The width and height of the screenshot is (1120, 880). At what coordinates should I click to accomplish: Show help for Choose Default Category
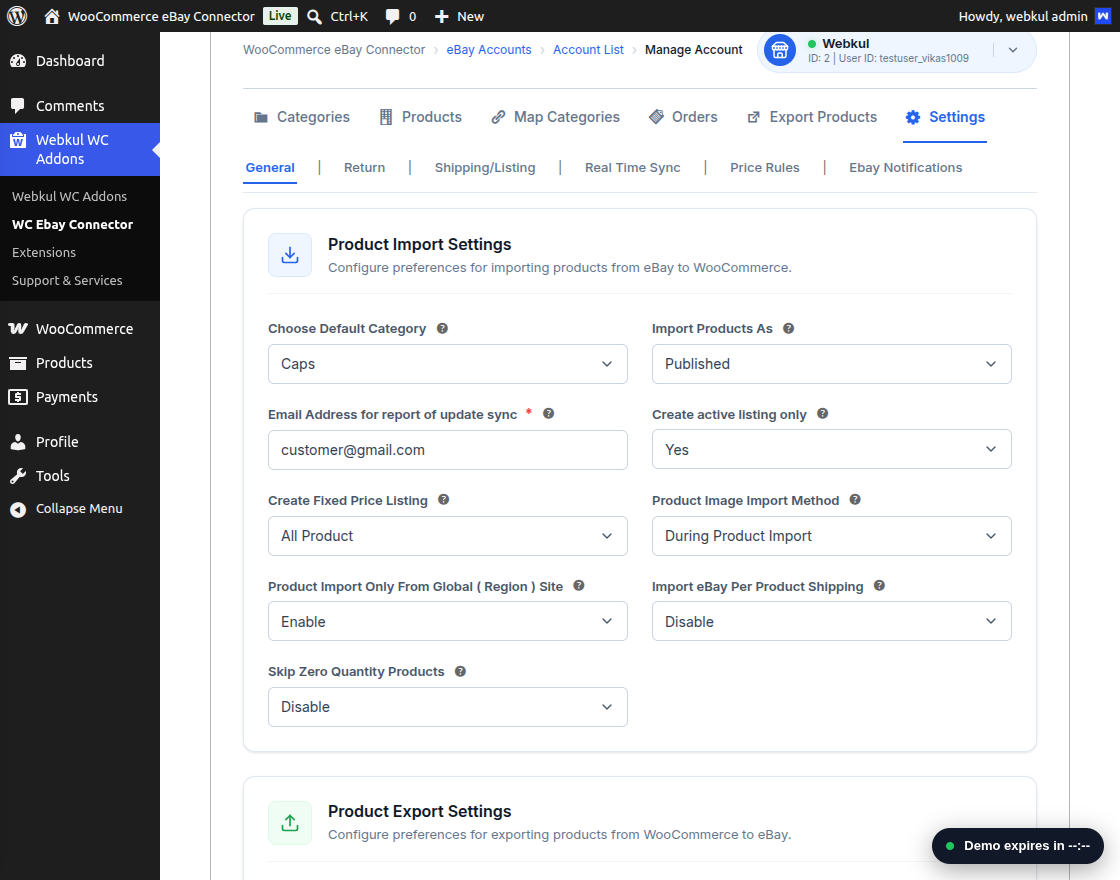pos(442,329)
